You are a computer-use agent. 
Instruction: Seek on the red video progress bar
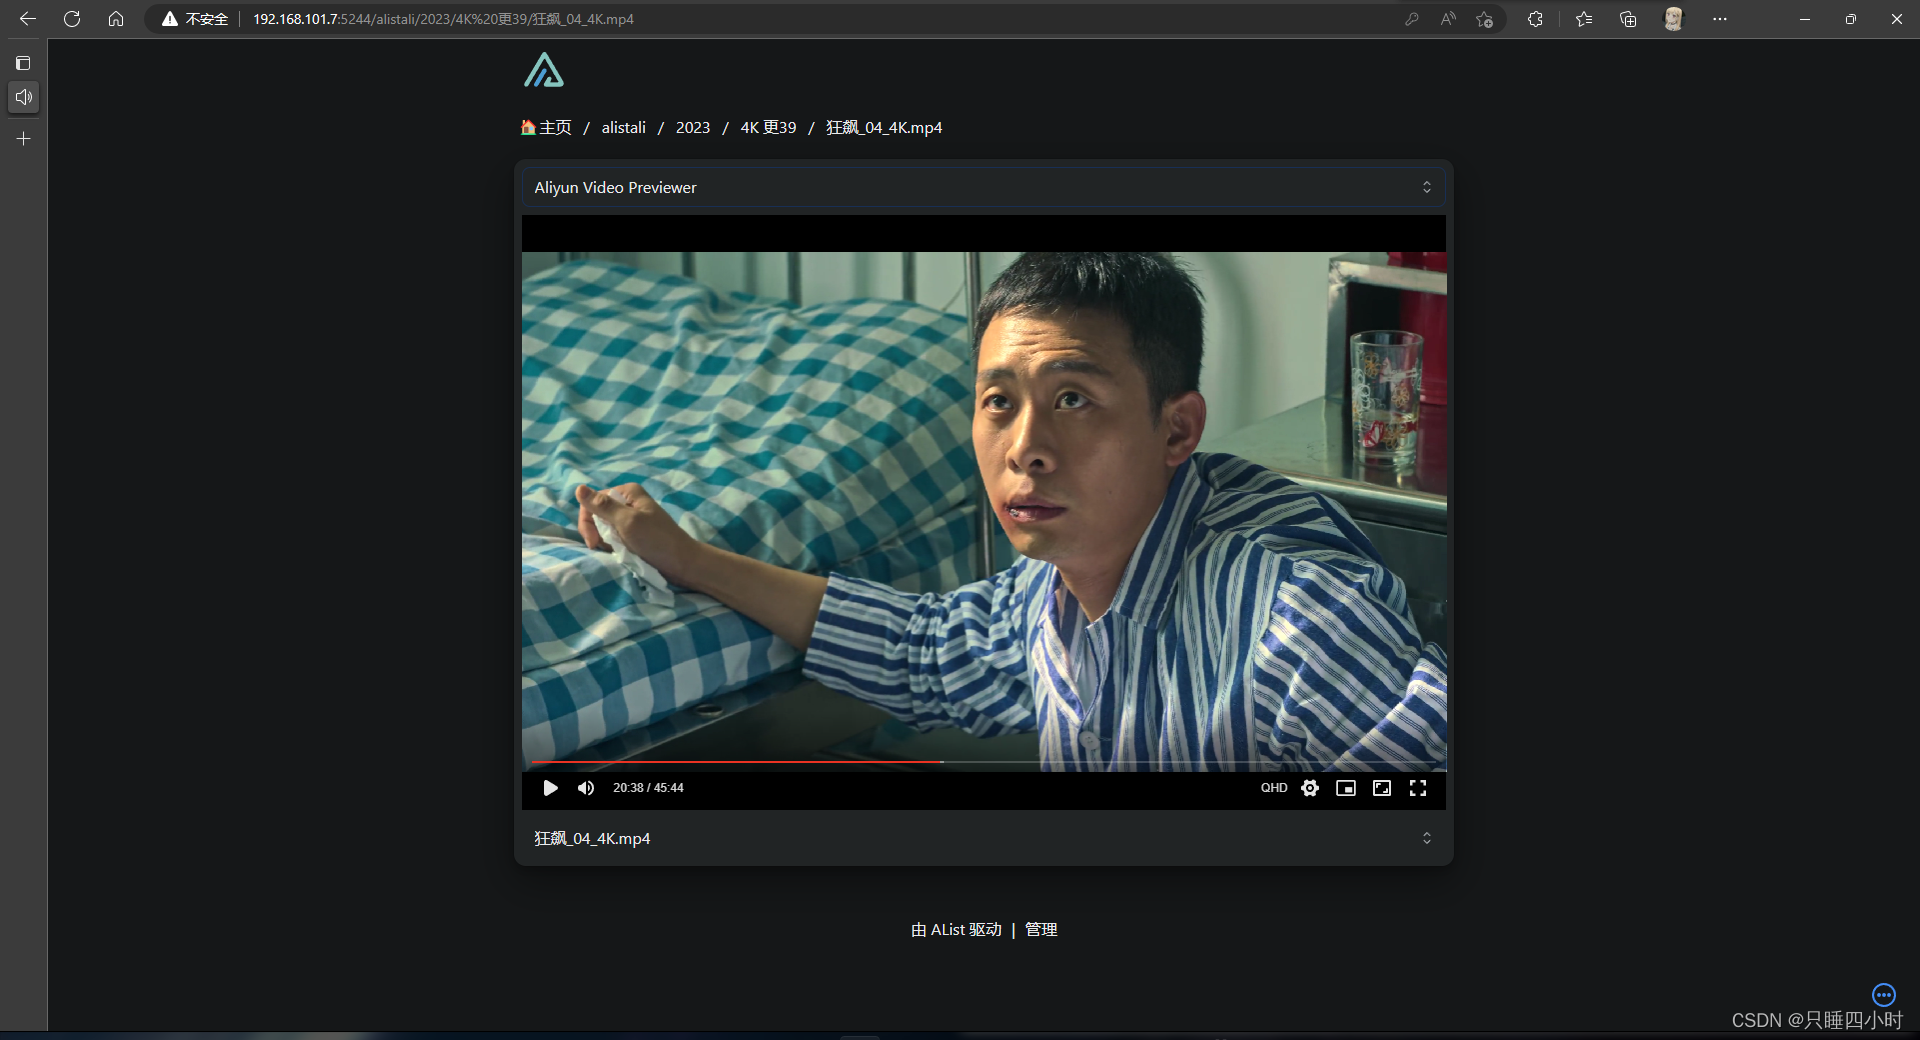click(737, 762)
